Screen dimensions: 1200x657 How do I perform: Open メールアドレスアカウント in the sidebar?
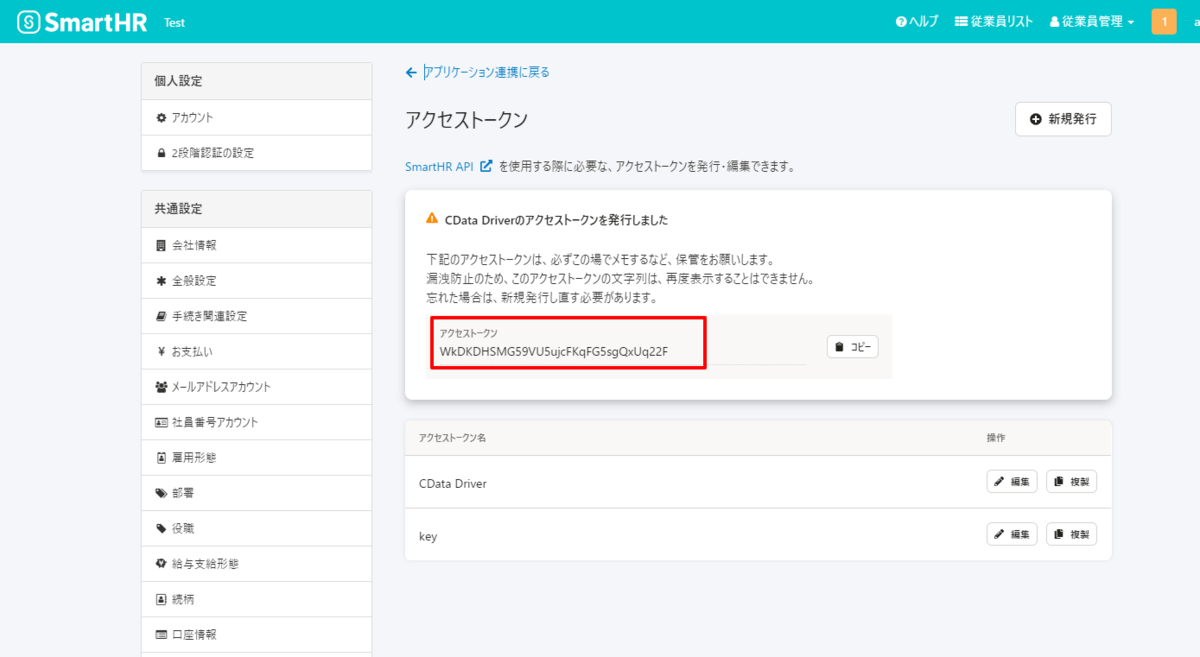pos(257,387)
